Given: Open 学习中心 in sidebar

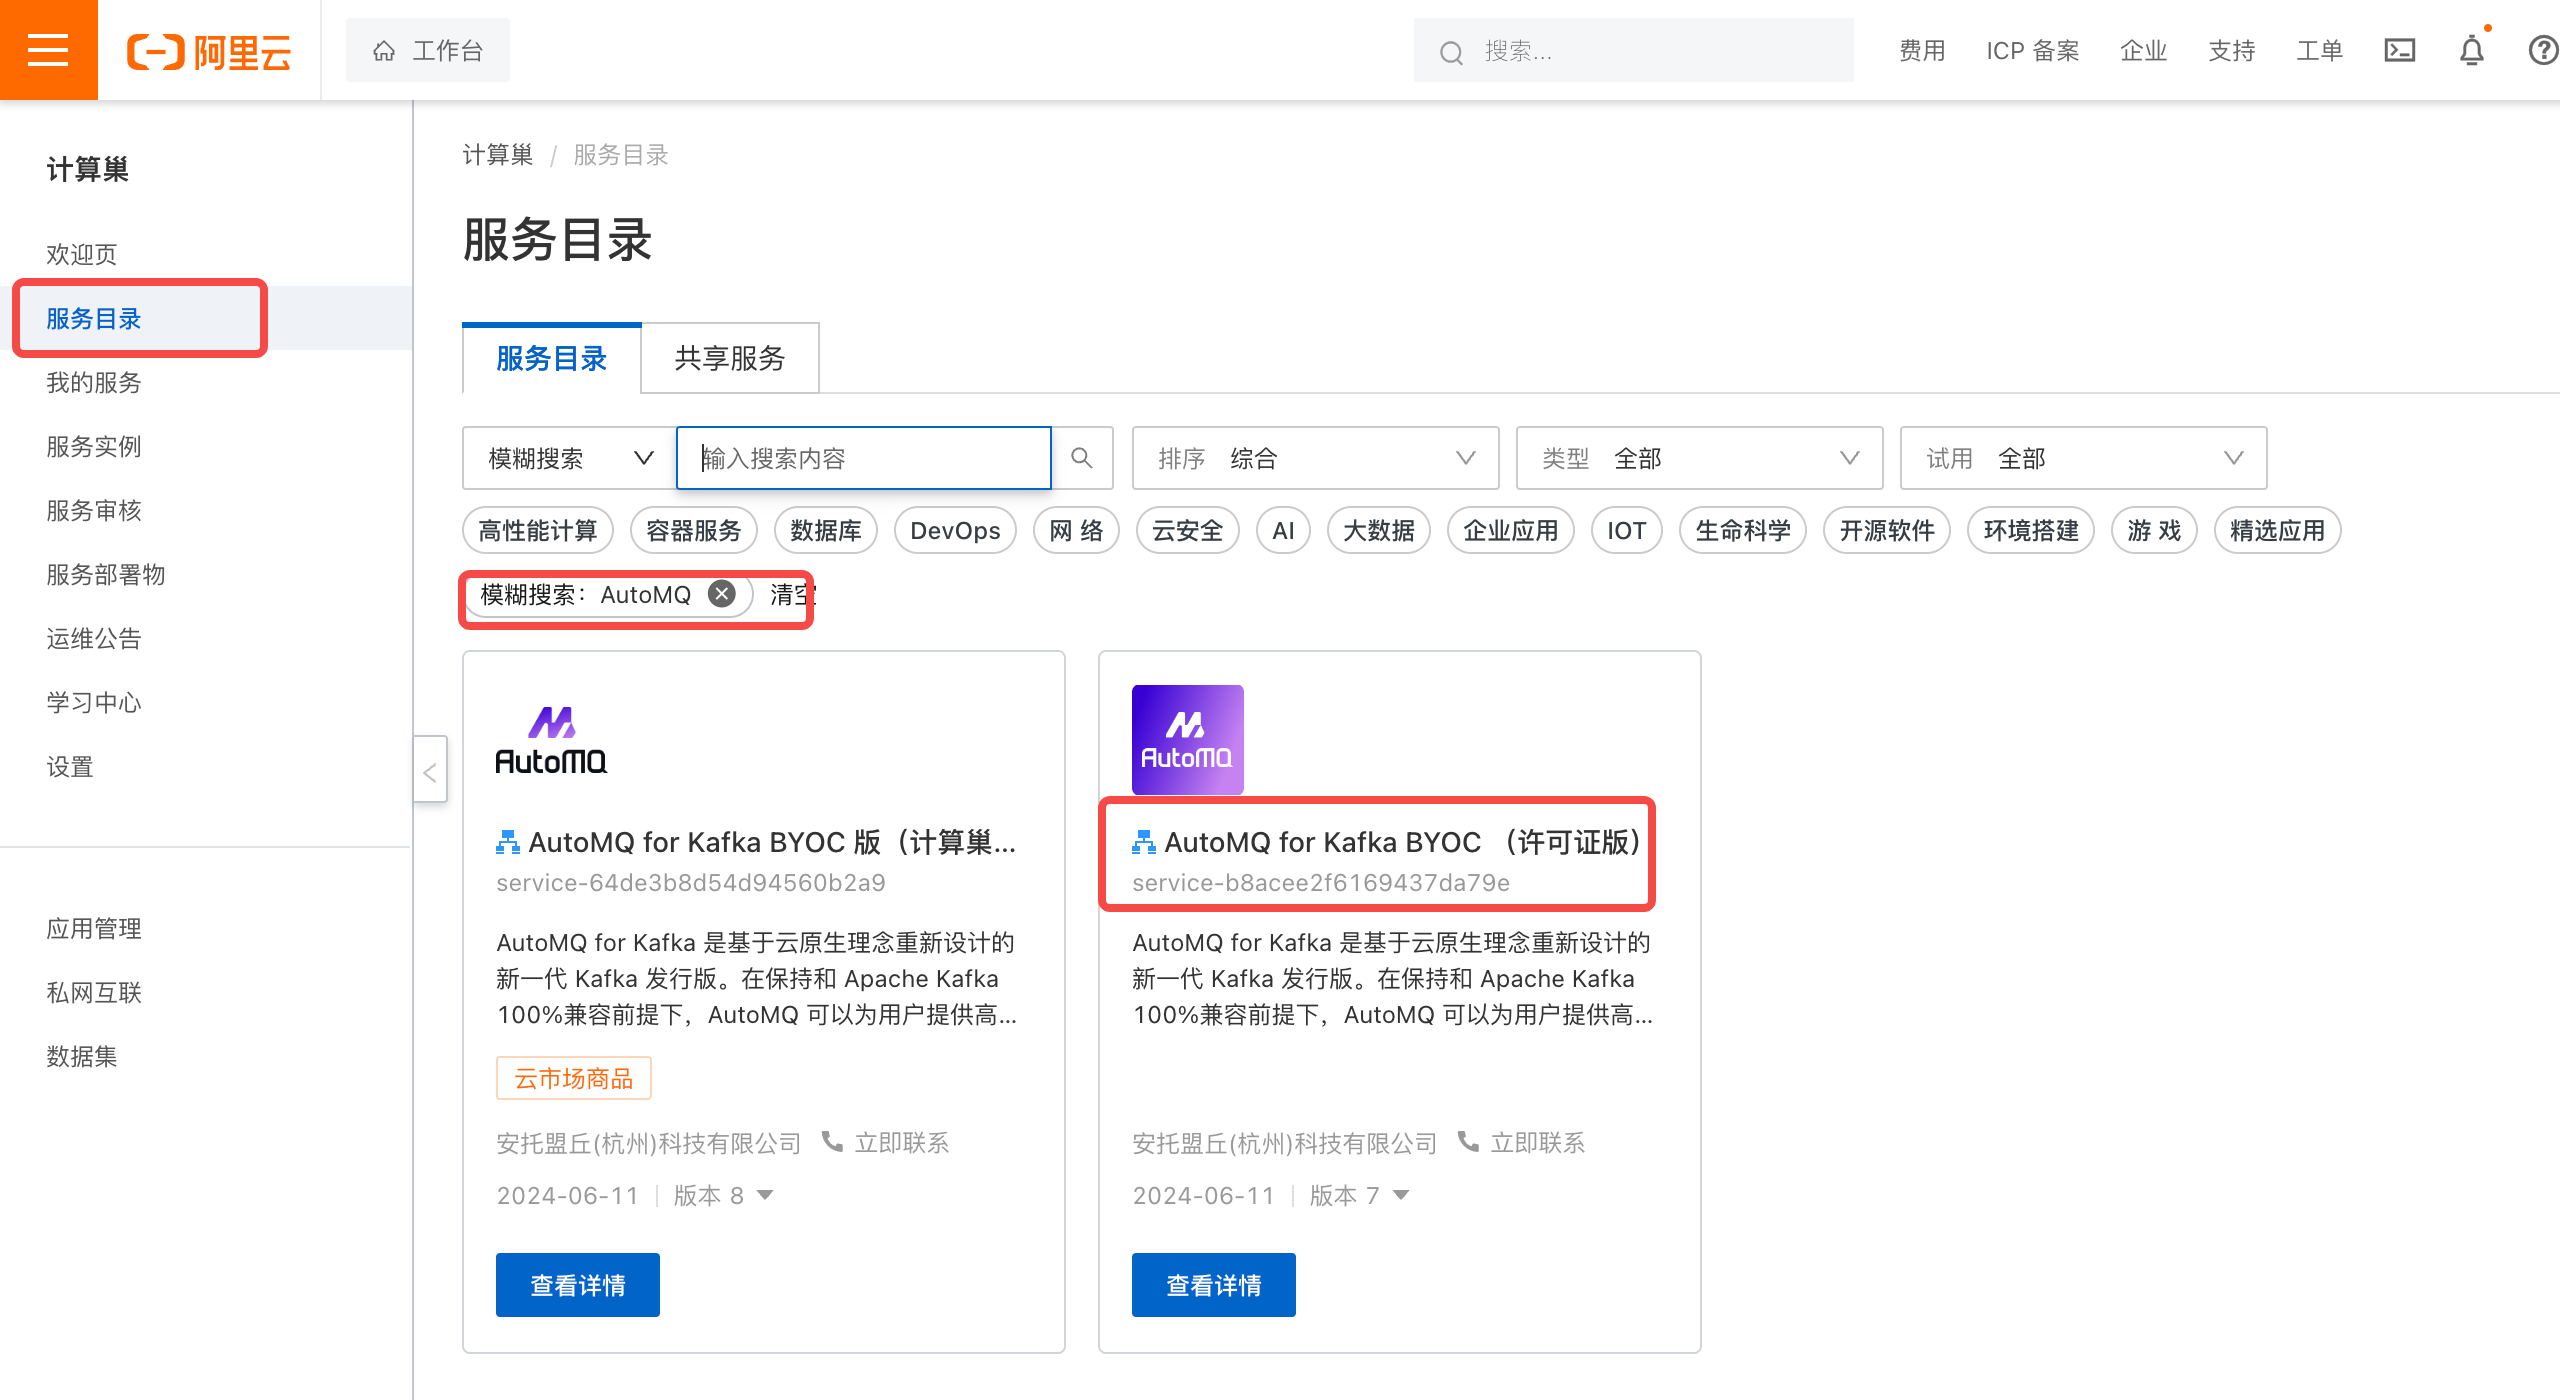Looking at the screenshot, I should 94,702.
